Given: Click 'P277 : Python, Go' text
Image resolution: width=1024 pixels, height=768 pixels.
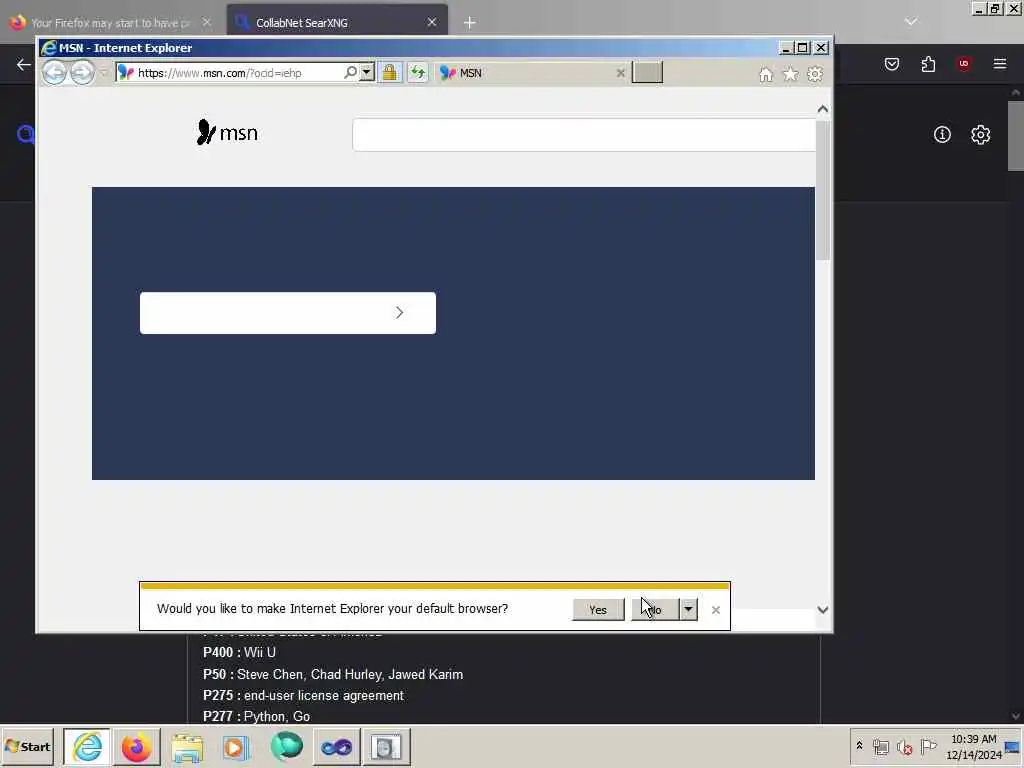Looking at the screenshot, I should click(256, 716).
